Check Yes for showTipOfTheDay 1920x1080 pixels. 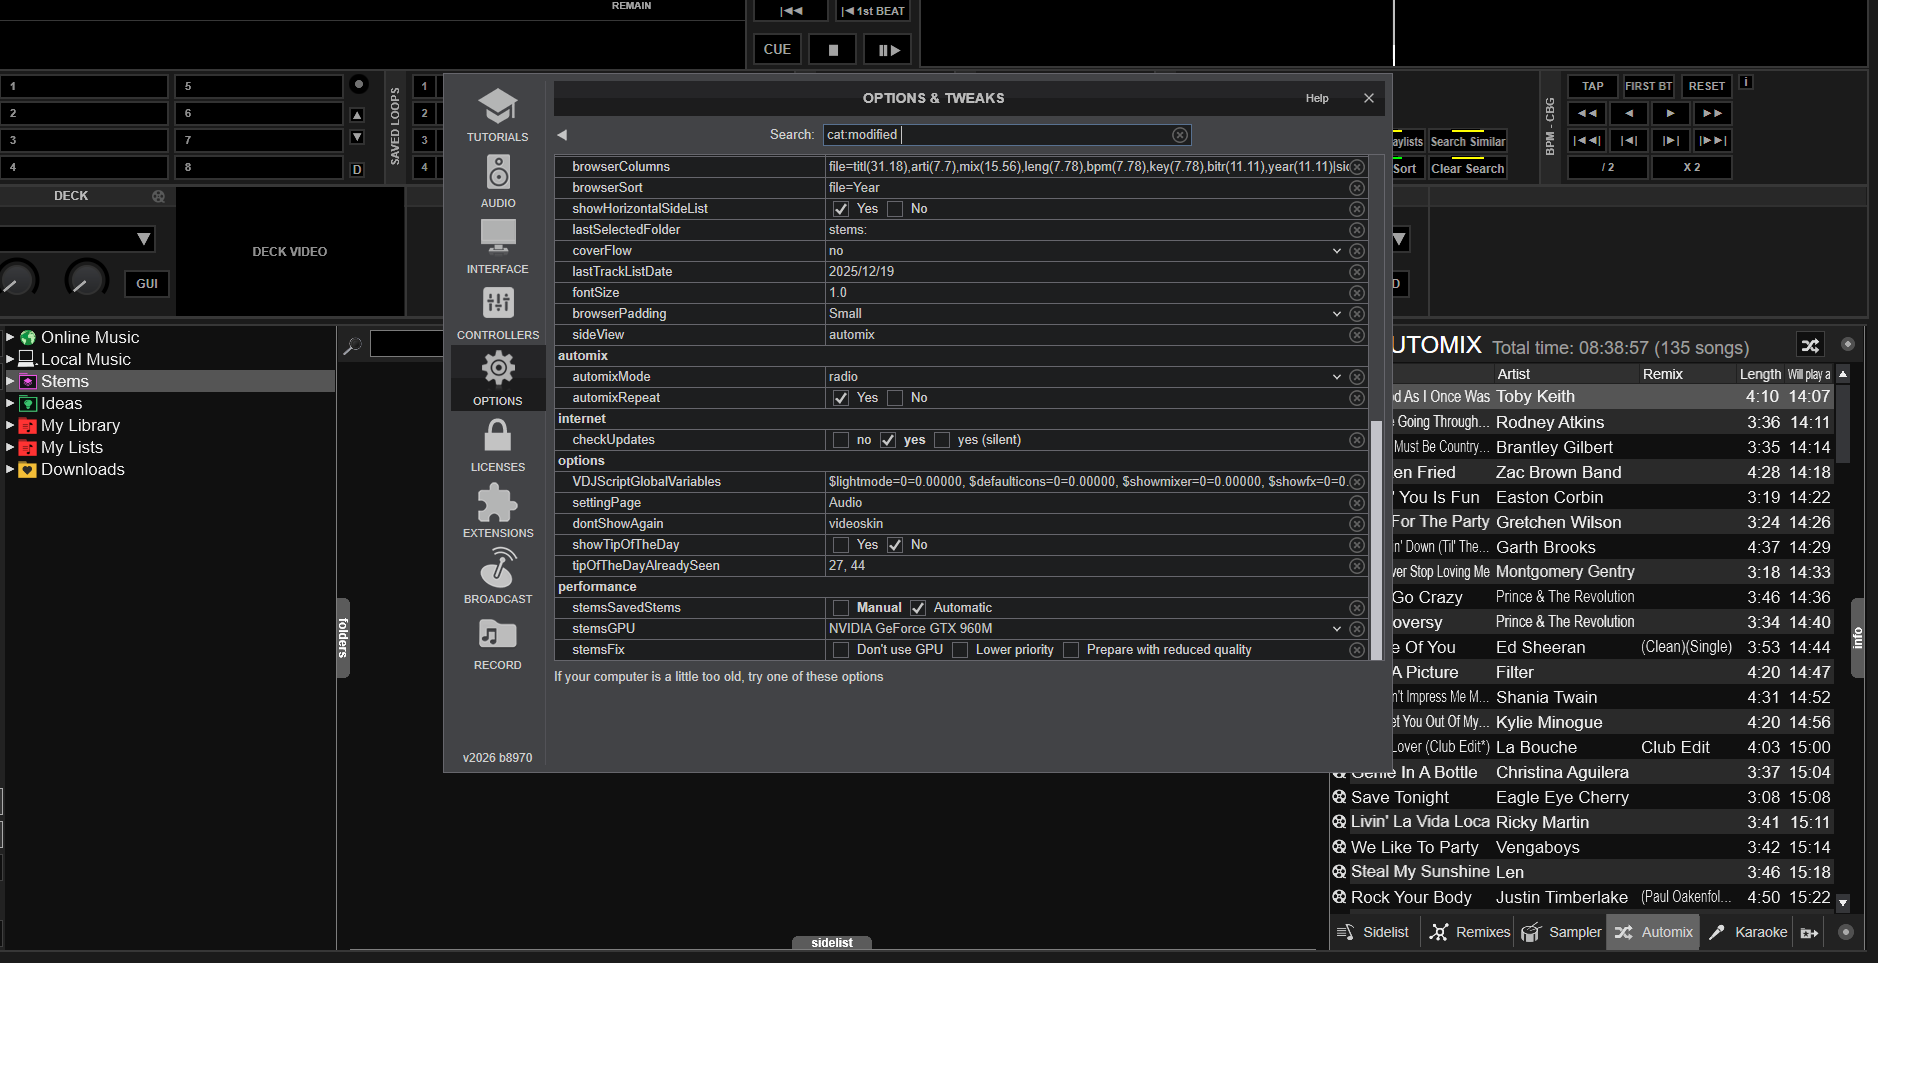[841, 545]
